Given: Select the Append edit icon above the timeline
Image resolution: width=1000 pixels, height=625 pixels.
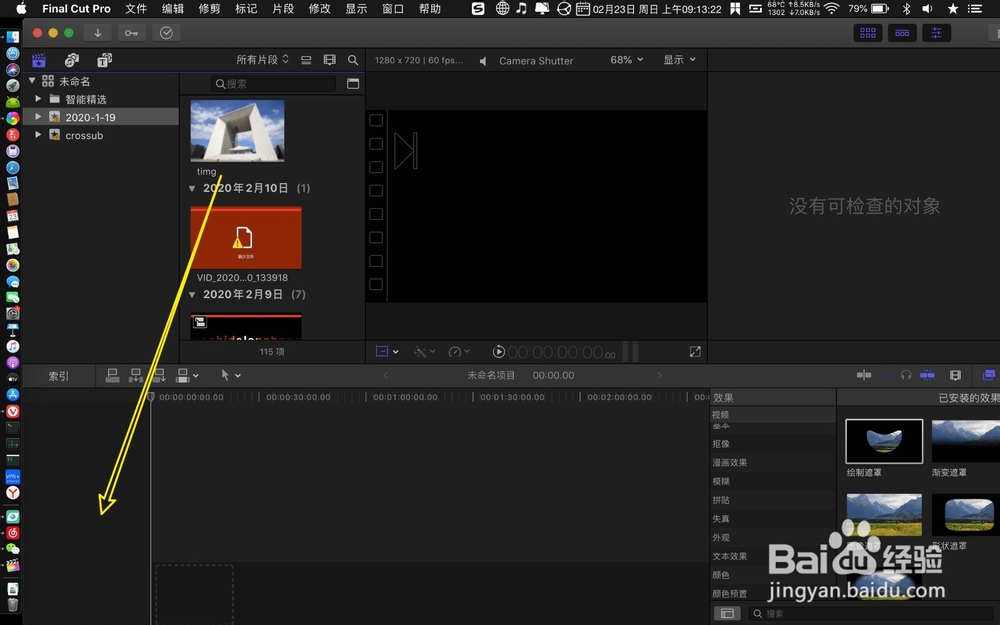Looking at the screenshot, I should tap(158, 375).
